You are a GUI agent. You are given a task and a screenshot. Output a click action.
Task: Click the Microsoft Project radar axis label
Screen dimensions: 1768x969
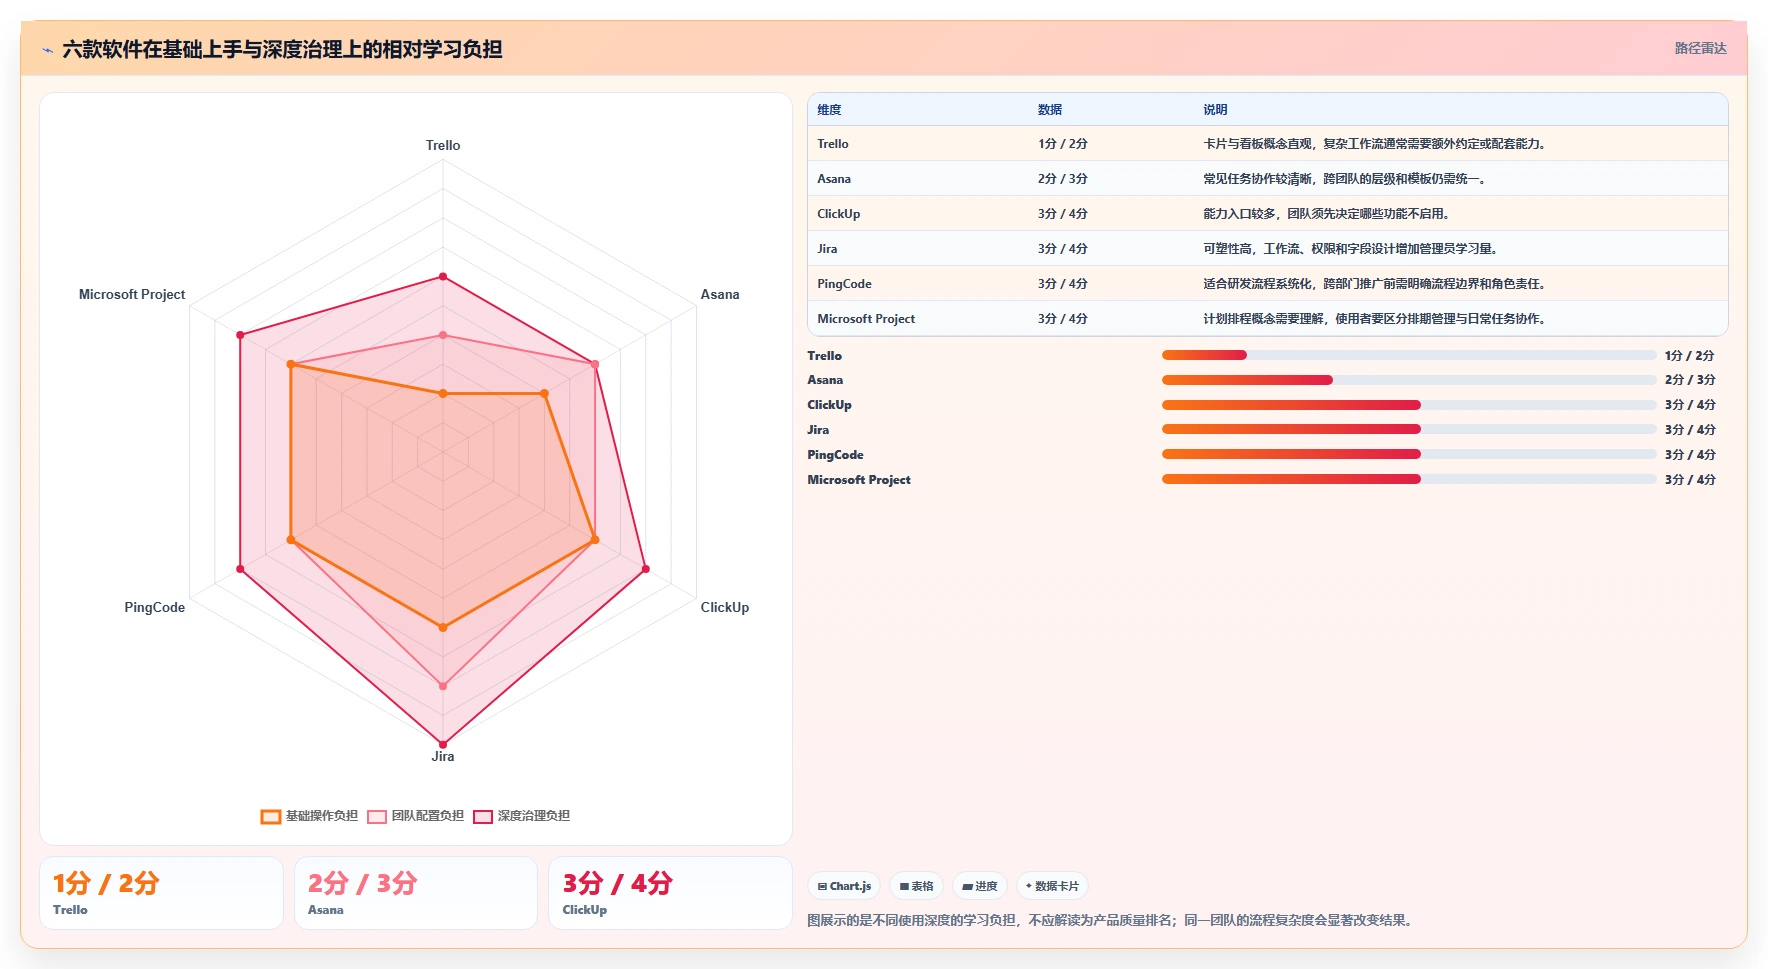tap(132, 294)
